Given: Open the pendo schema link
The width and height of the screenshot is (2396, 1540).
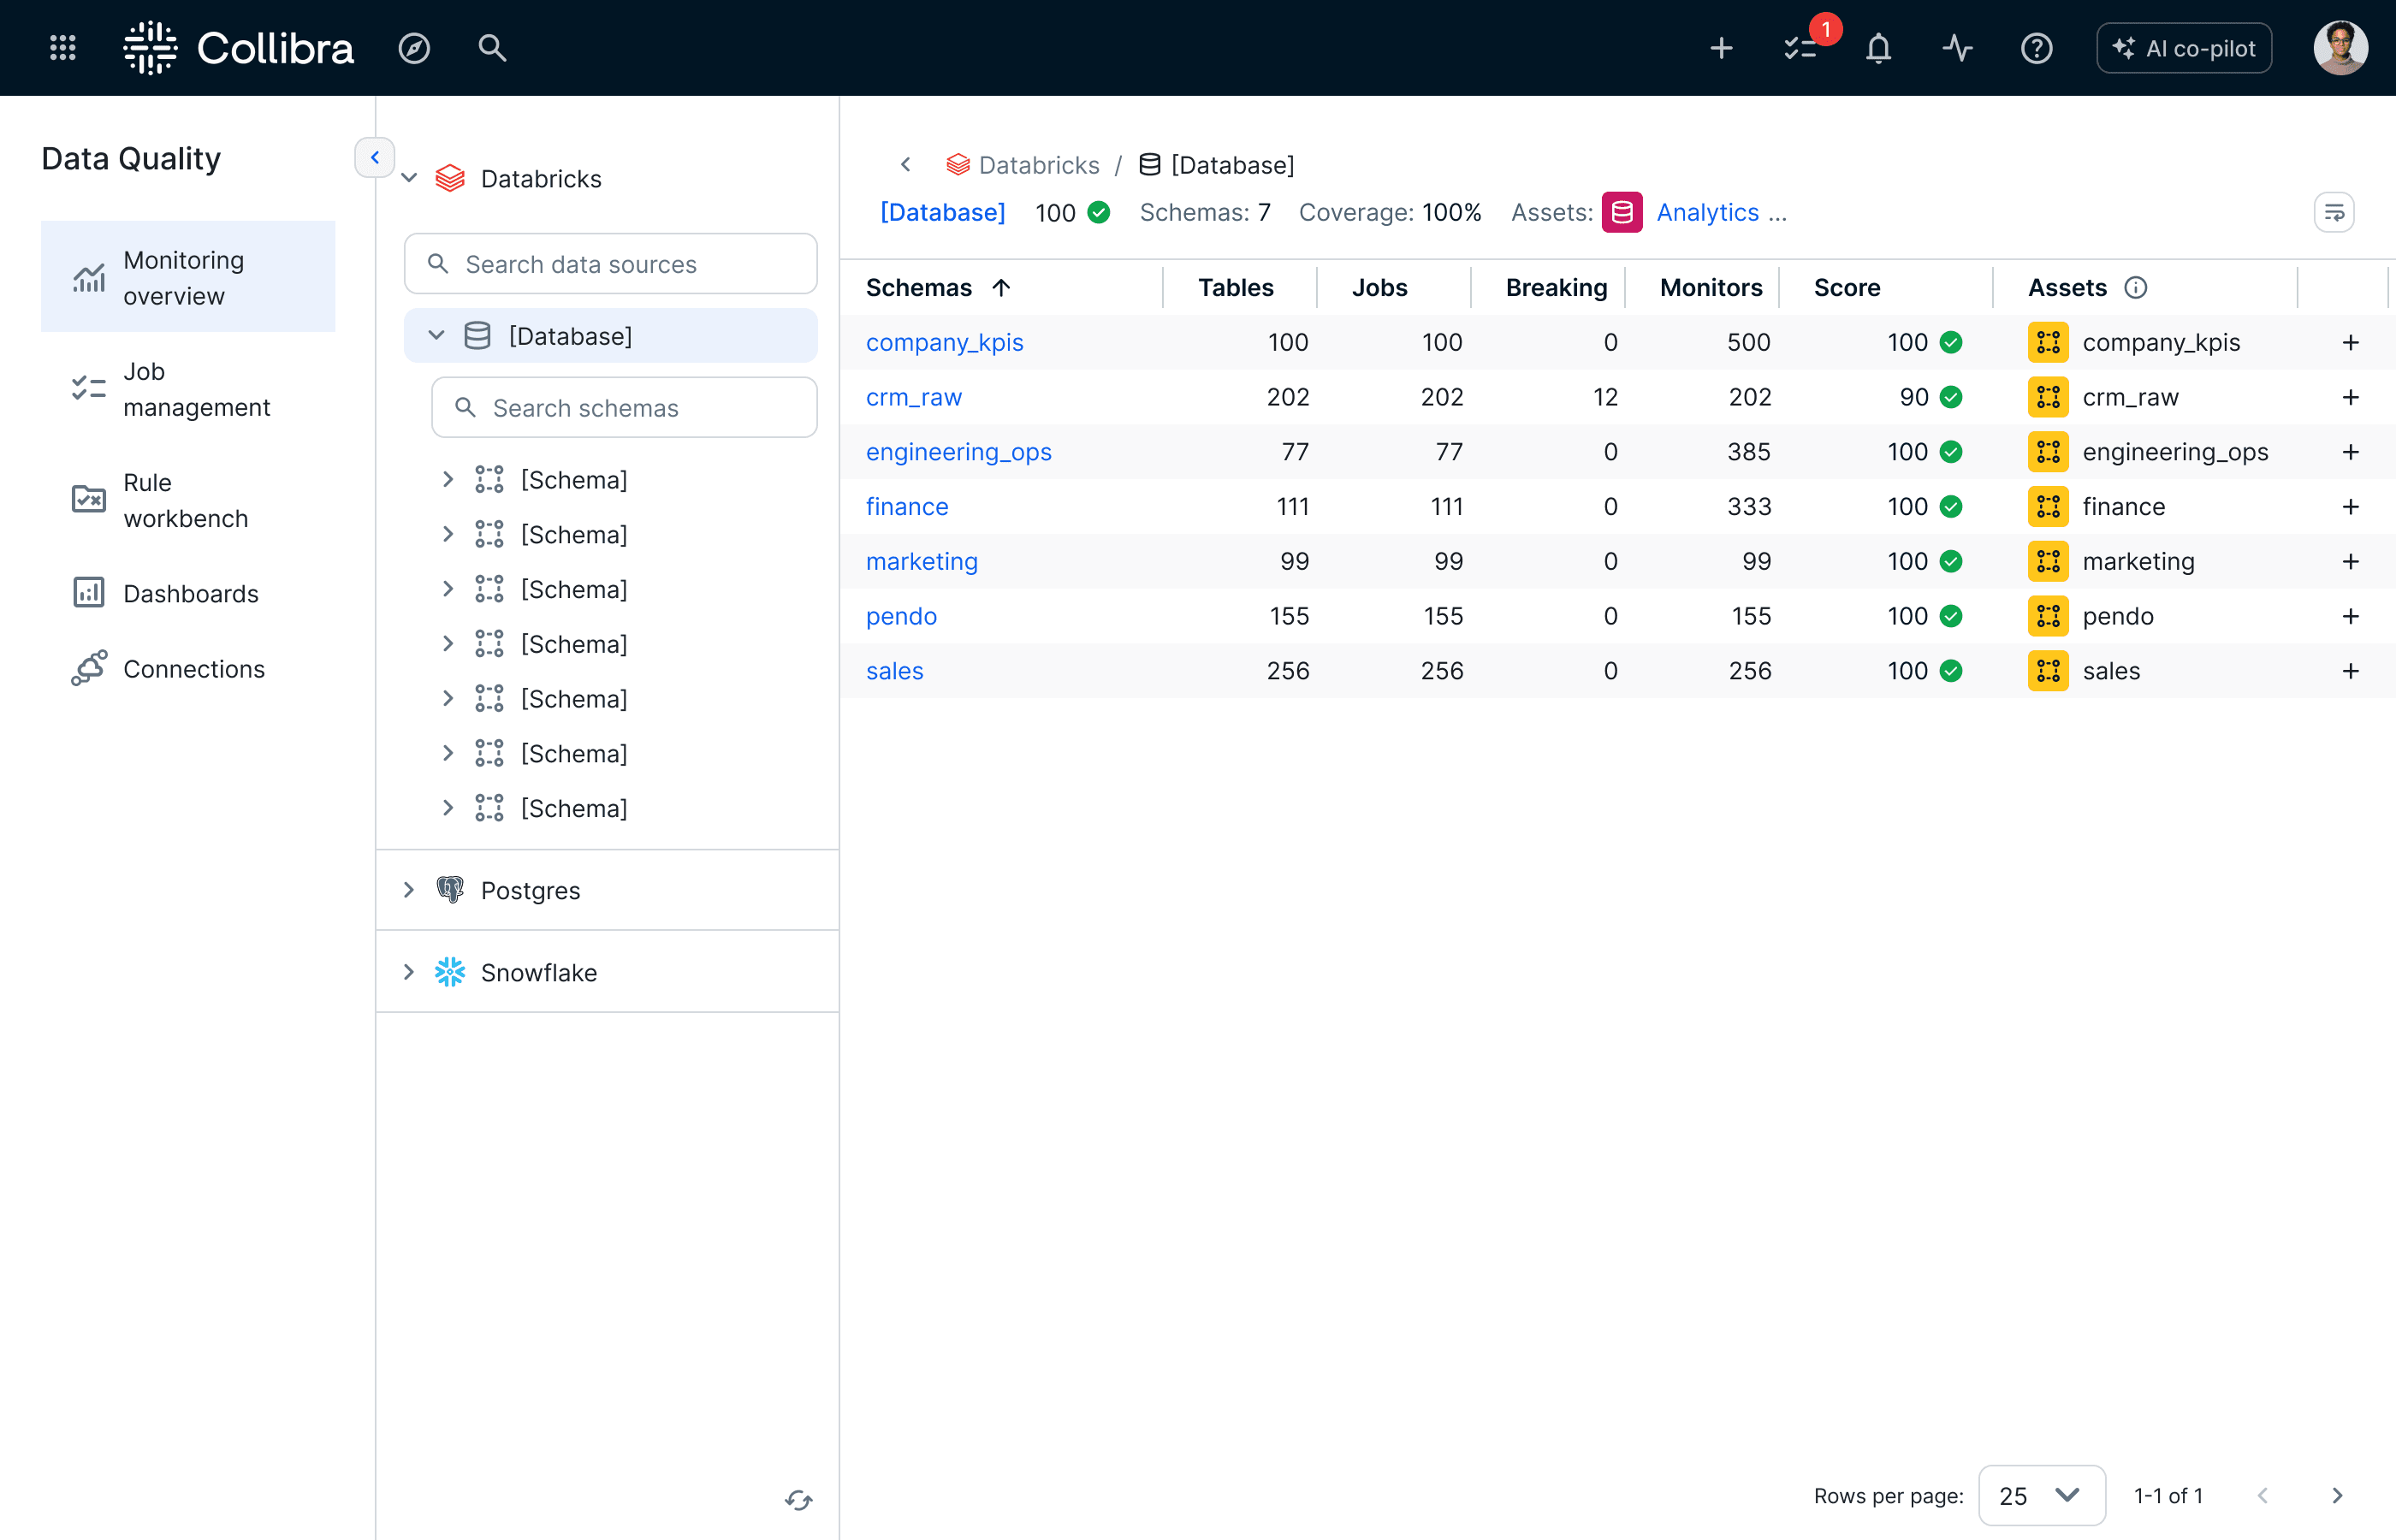Looking at the screenshot, I should tap(902, 616).
